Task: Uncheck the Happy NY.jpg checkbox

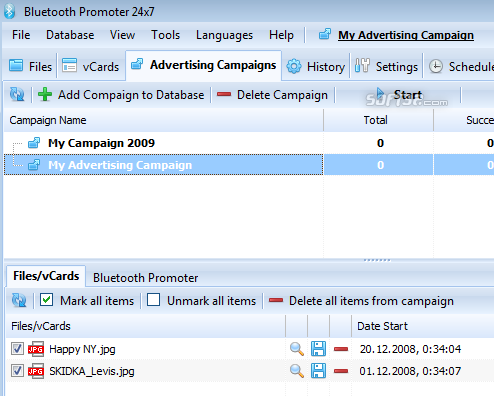Action: click(17, 349)
